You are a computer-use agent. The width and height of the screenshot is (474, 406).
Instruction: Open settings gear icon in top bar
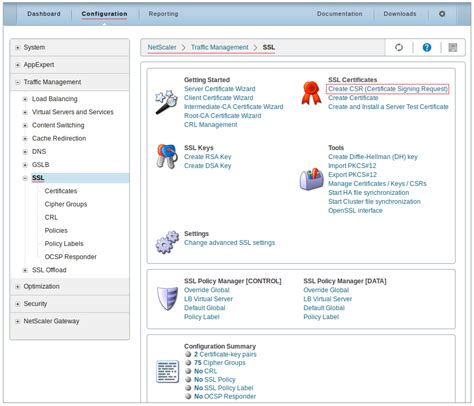[442, 14]
